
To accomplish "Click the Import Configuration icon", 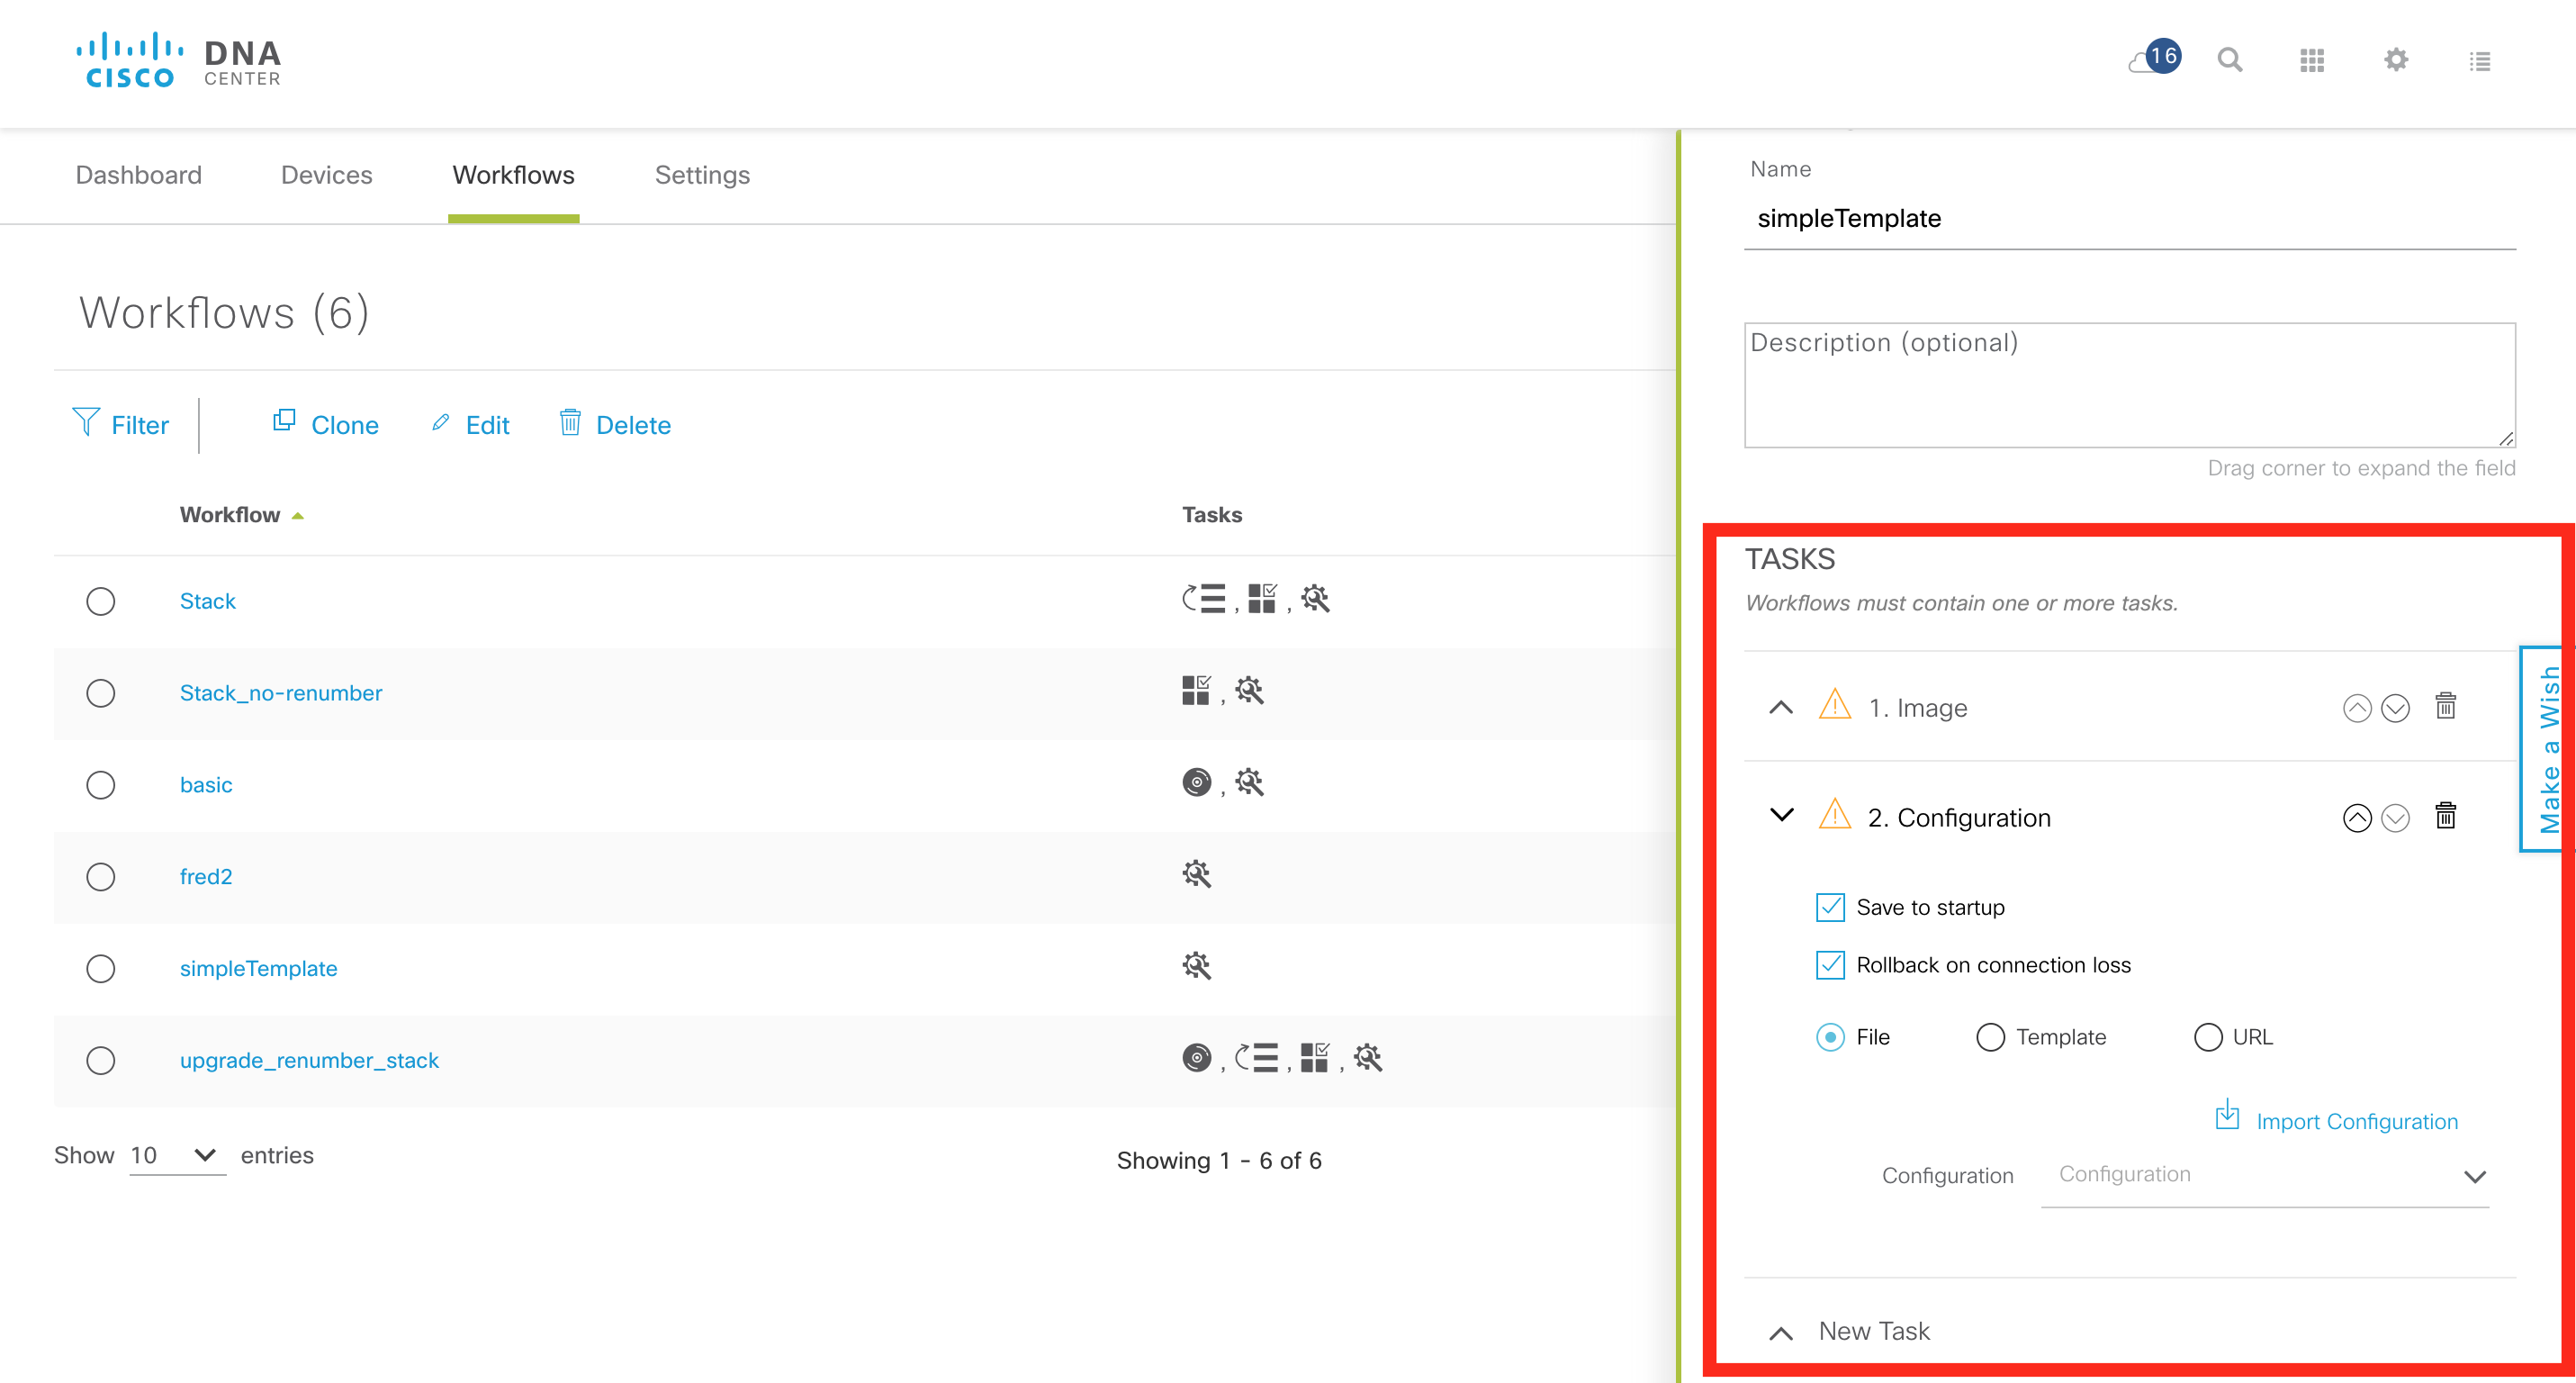I will 2228,1117.
